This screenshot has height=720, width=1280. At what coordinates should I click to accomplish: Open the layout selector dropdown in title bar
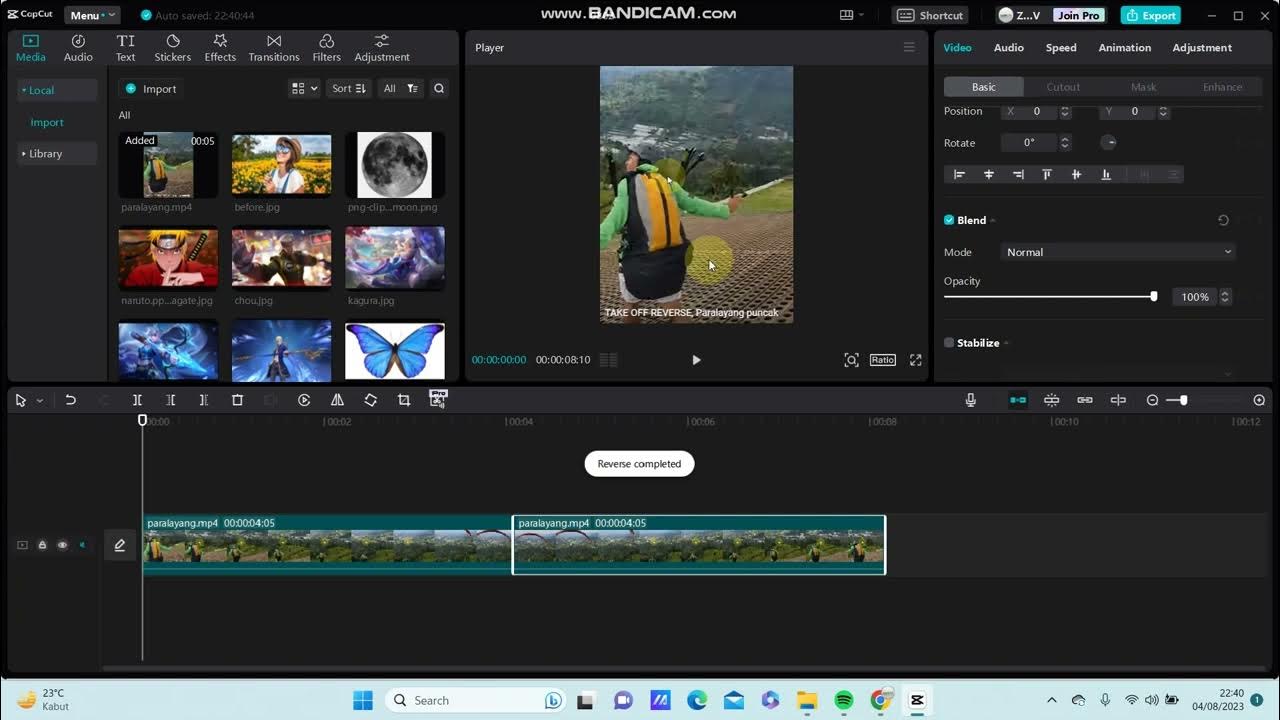(852, 15)
